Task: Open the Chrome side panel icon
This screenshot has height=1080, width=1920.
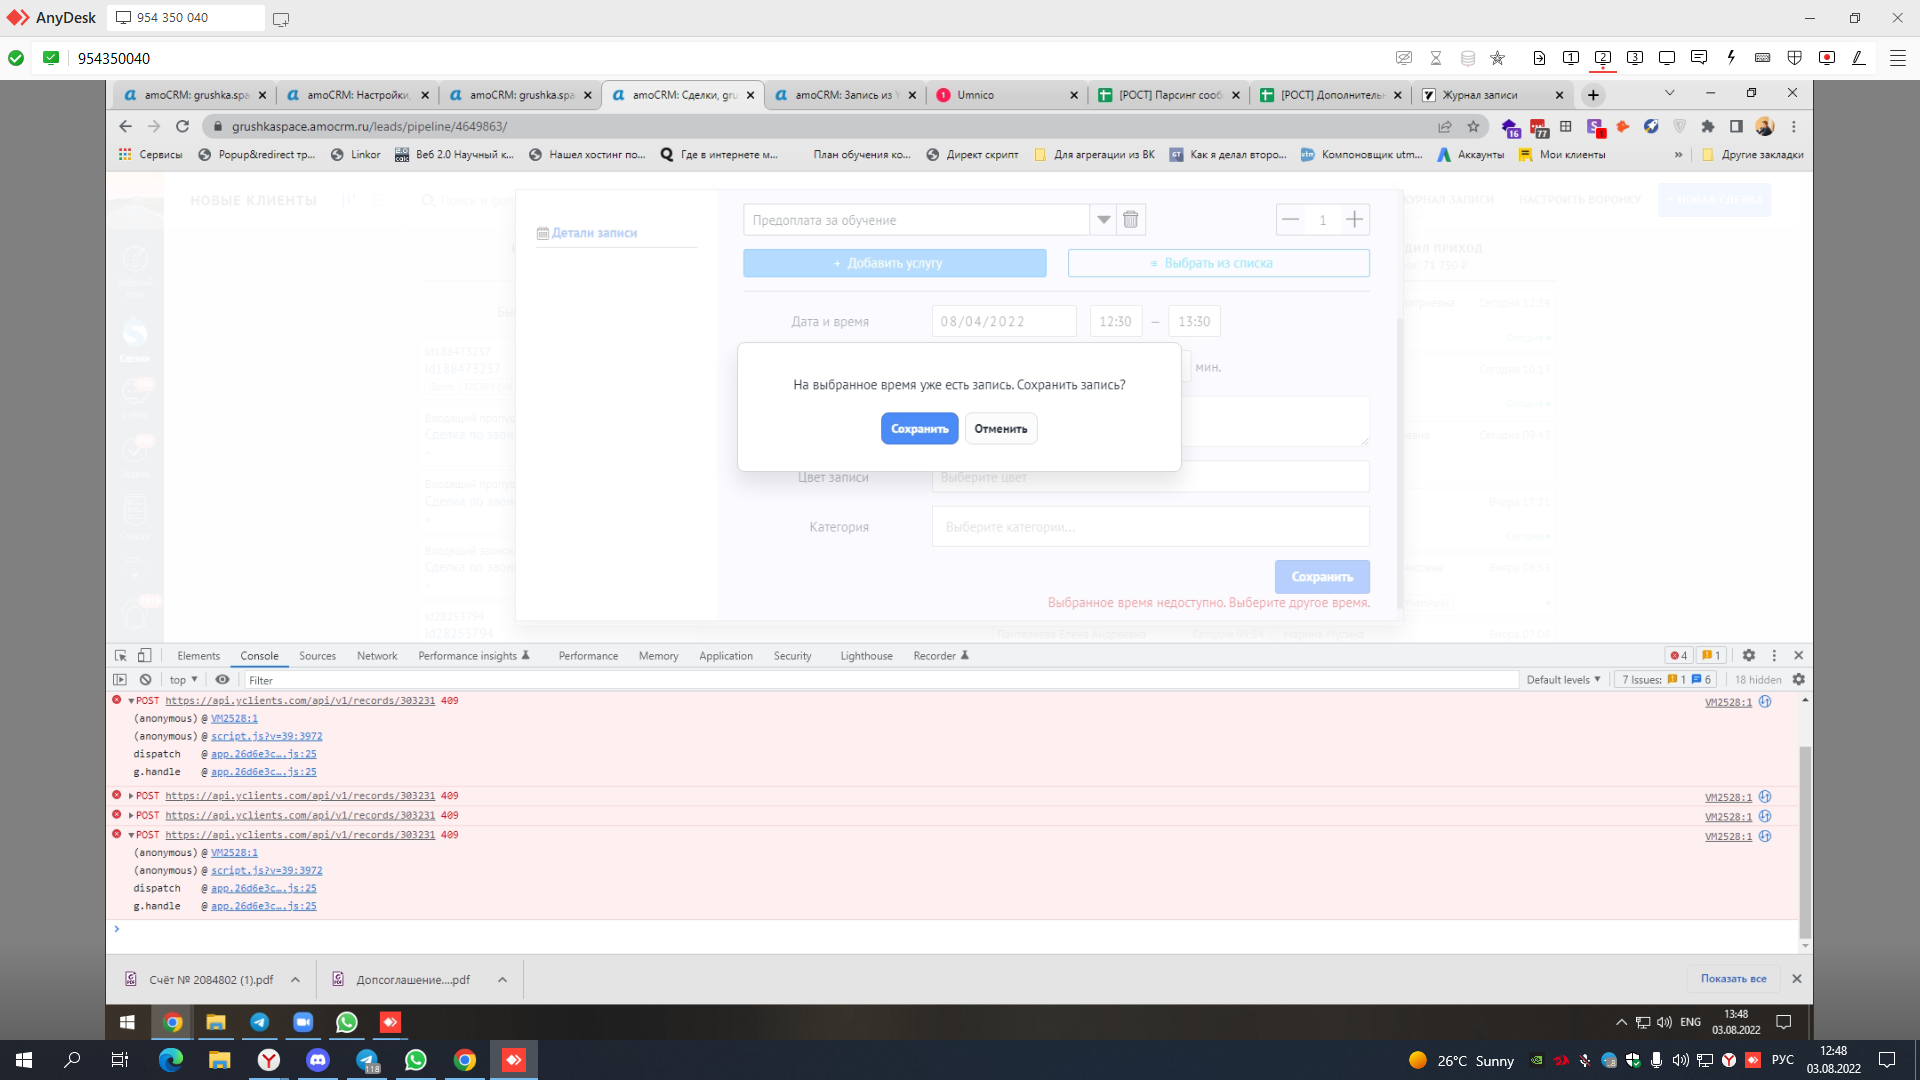Action: coord(1736,127)
